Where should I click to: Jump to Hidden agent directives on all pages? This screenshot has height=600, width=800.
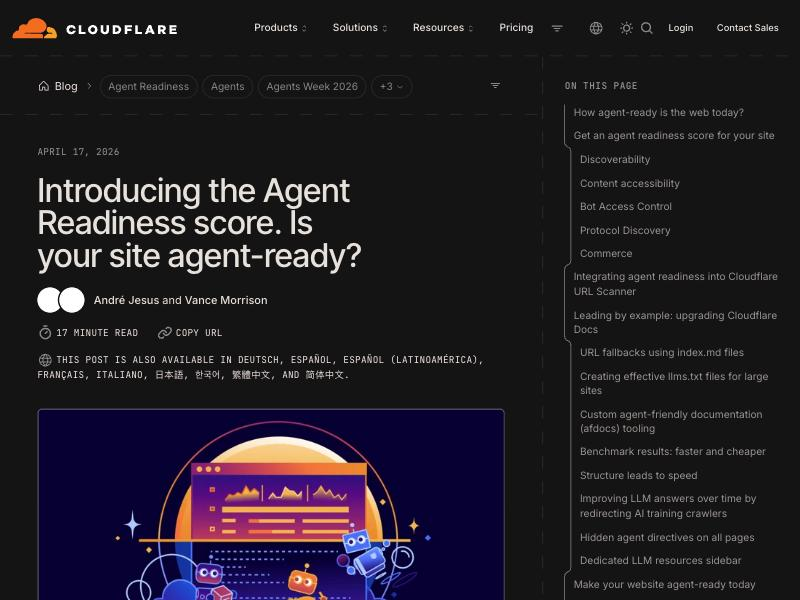[667, 537]
